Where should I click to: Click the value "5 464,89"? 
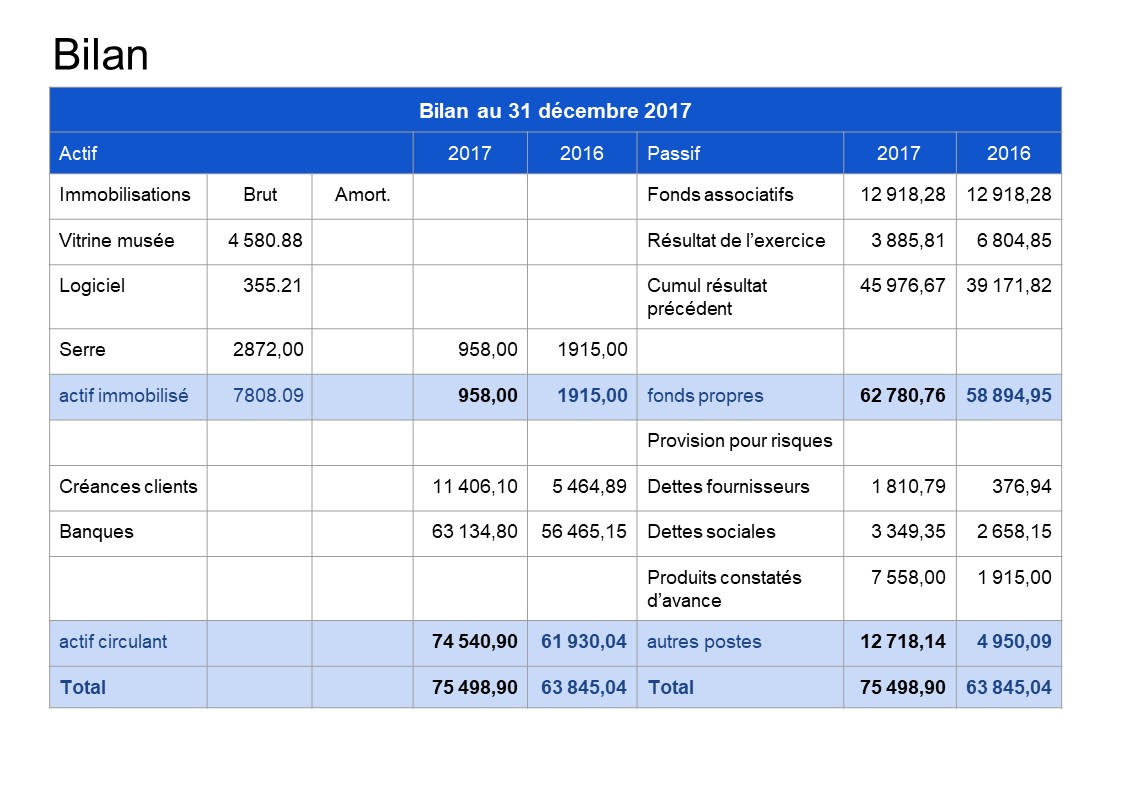[x=589, y=487]
